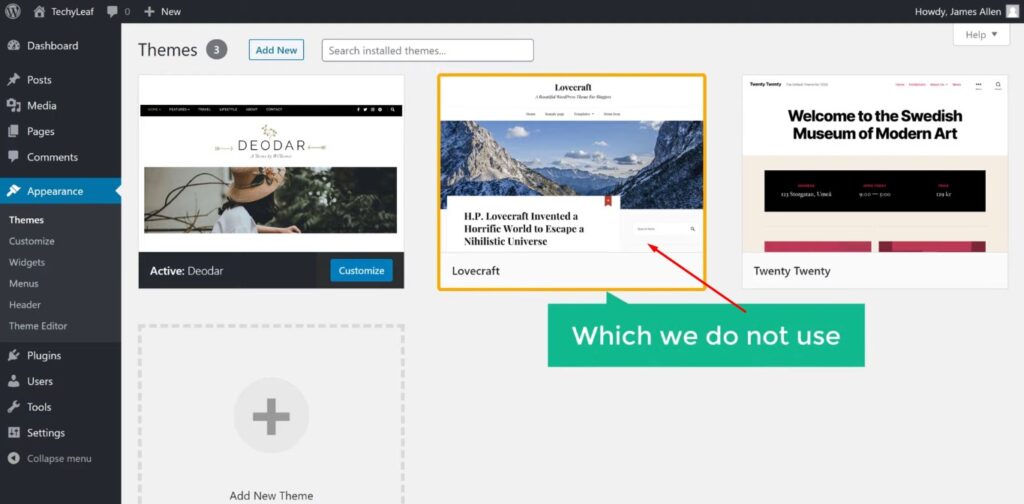Click the Add New themes button
The height and width of the screenshot is (504, 1024).
pos(276,50)
